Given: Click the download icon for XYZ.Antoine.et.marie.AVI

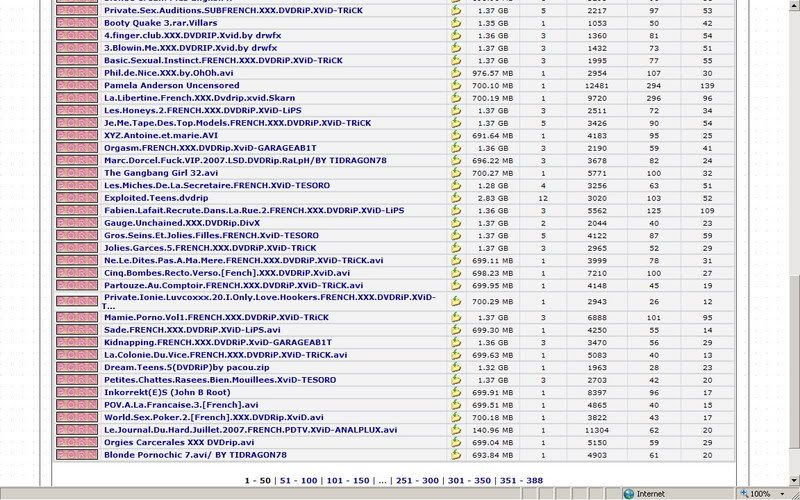Looking at the screenshot, I should (456, 135).
